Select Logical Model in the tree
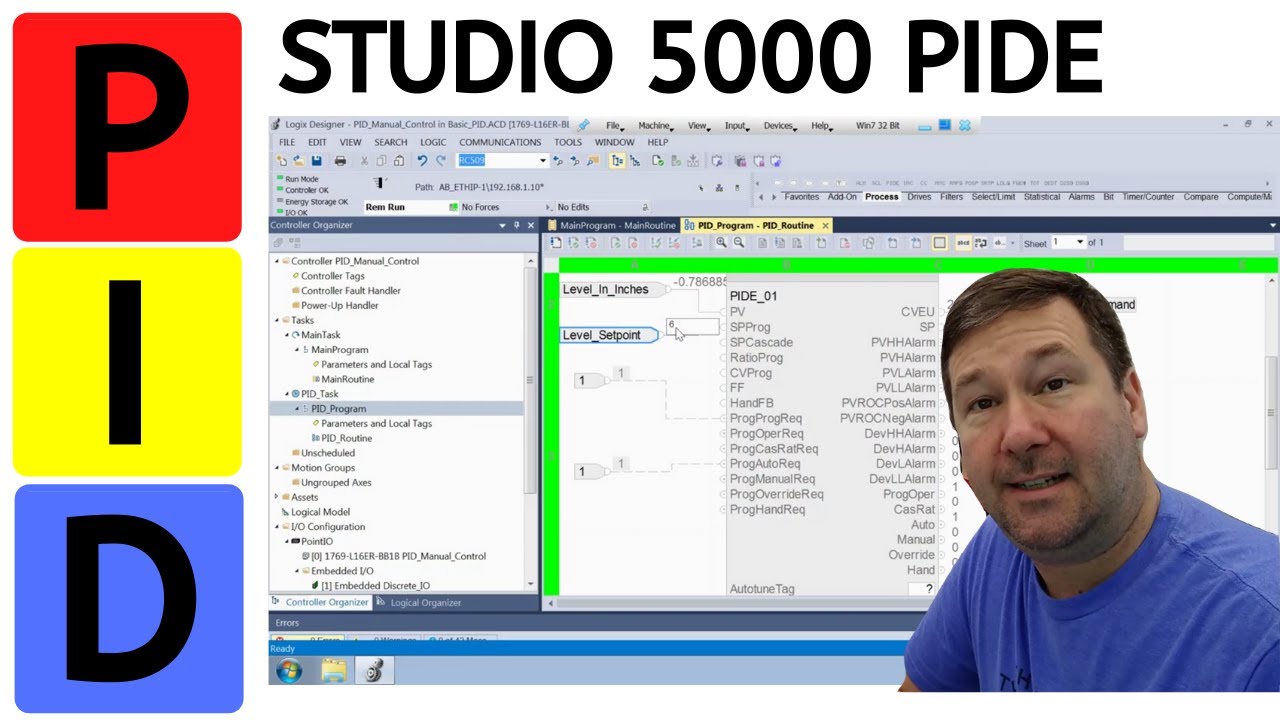Image resolution: width=1280 pixels, height=720 pixels. [x=320, y=512]
